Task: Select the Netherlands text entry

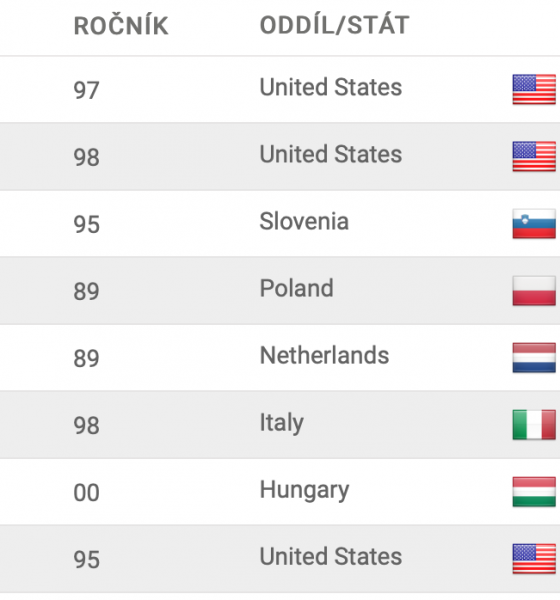Action: 324,355
